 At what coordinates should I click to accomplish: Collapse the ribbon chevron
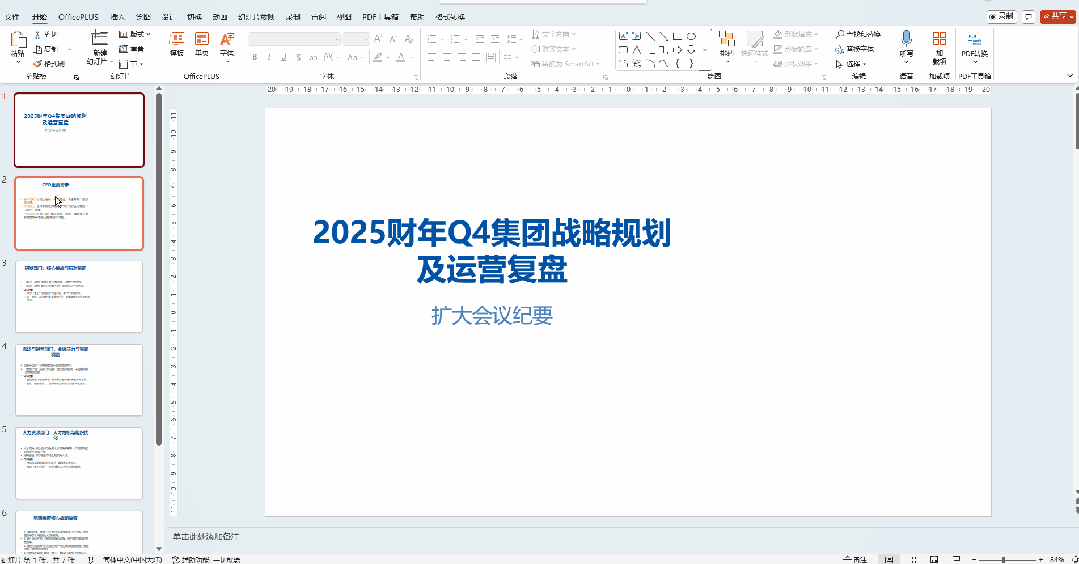(x=1070, y=76)
